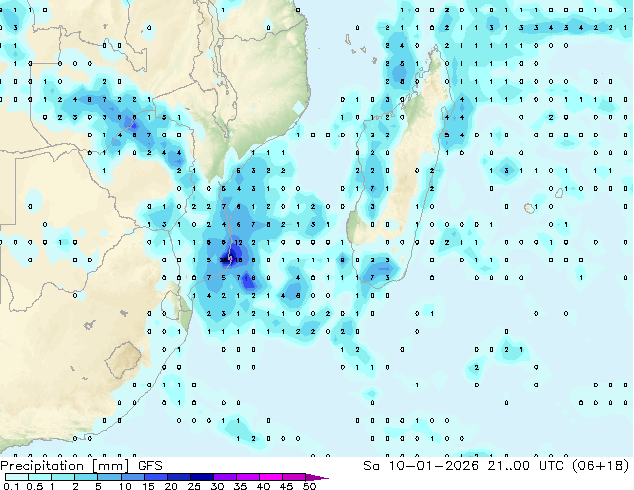The height and width of the screenshot is (490, 634).
Task: Pick the 1–2 mm legend color box
Action: [x=63, y=477]
